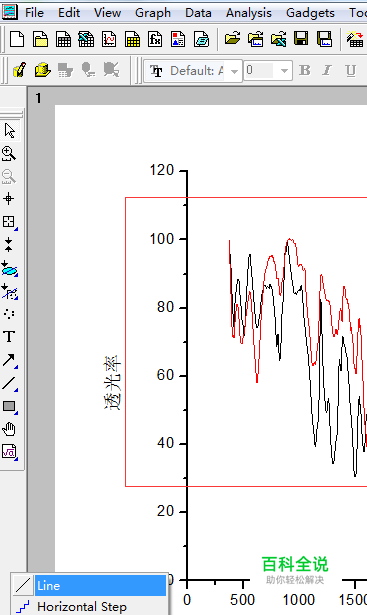Click the X axis tick label 1000
367x615 pixels.
pos(299,600)
